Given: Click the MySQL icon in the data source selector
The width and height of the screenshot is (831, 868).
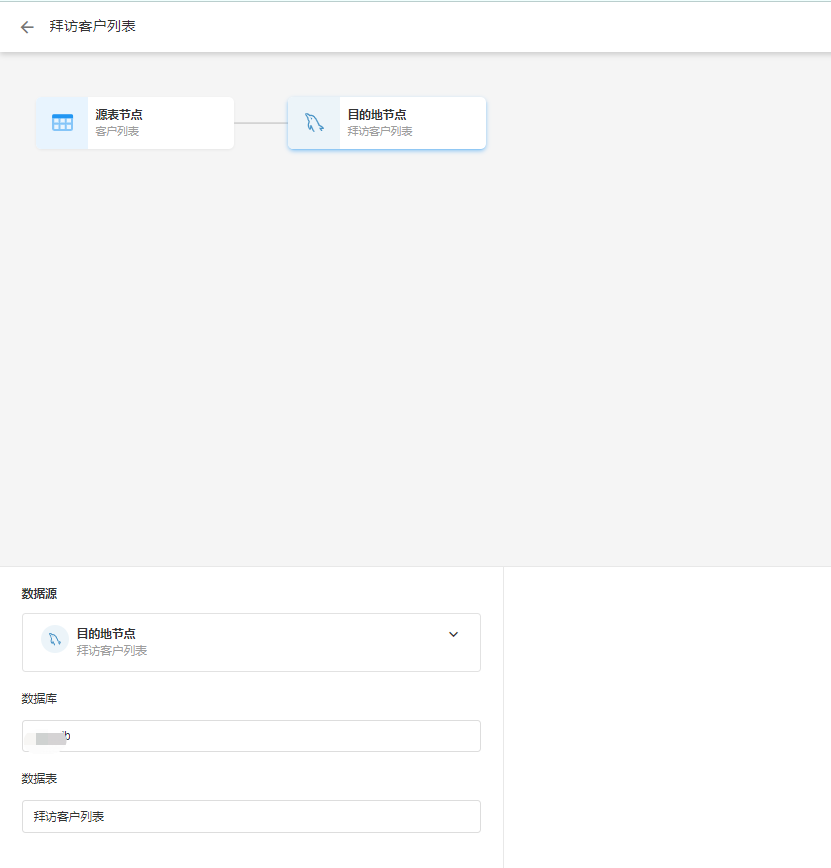Looking at the screenshot, I should (55, 639).
